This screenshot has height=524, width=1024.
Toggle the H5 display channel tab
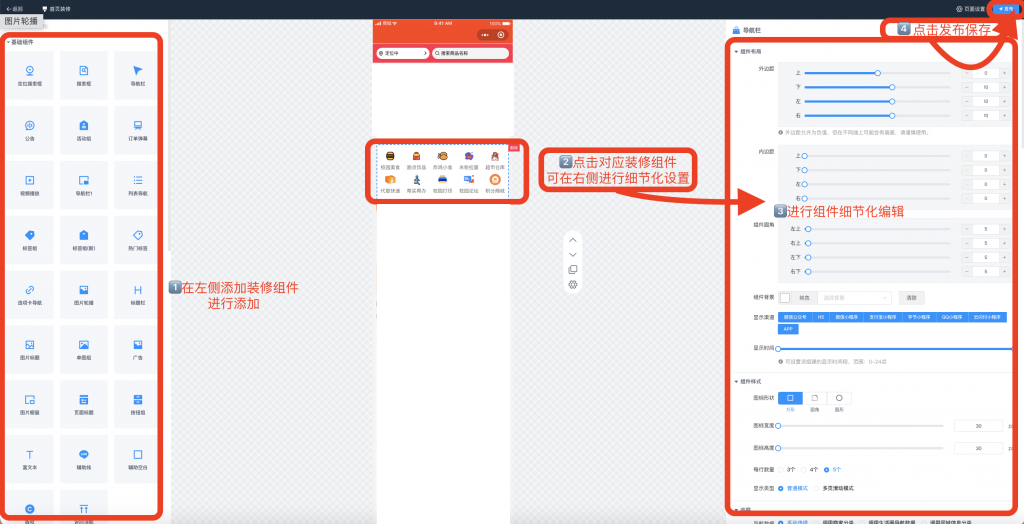click(820, 317)
